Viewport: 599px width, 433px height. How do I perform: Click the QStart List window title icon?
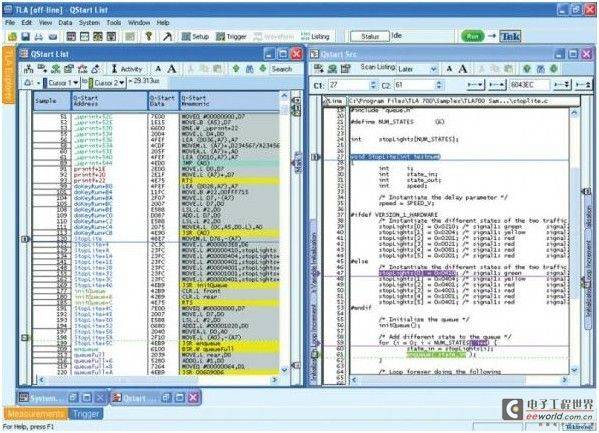(x=24, y=54)
